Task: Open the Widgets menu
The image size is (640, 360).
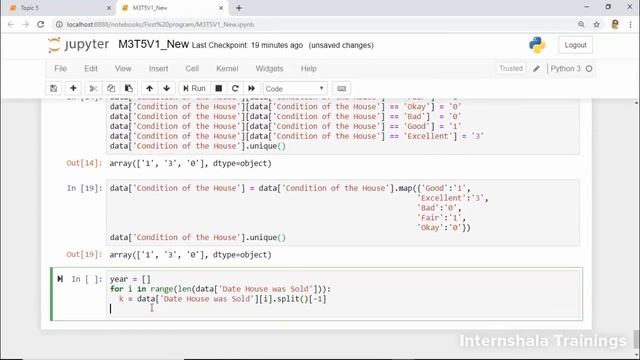Action: [269, 69]
